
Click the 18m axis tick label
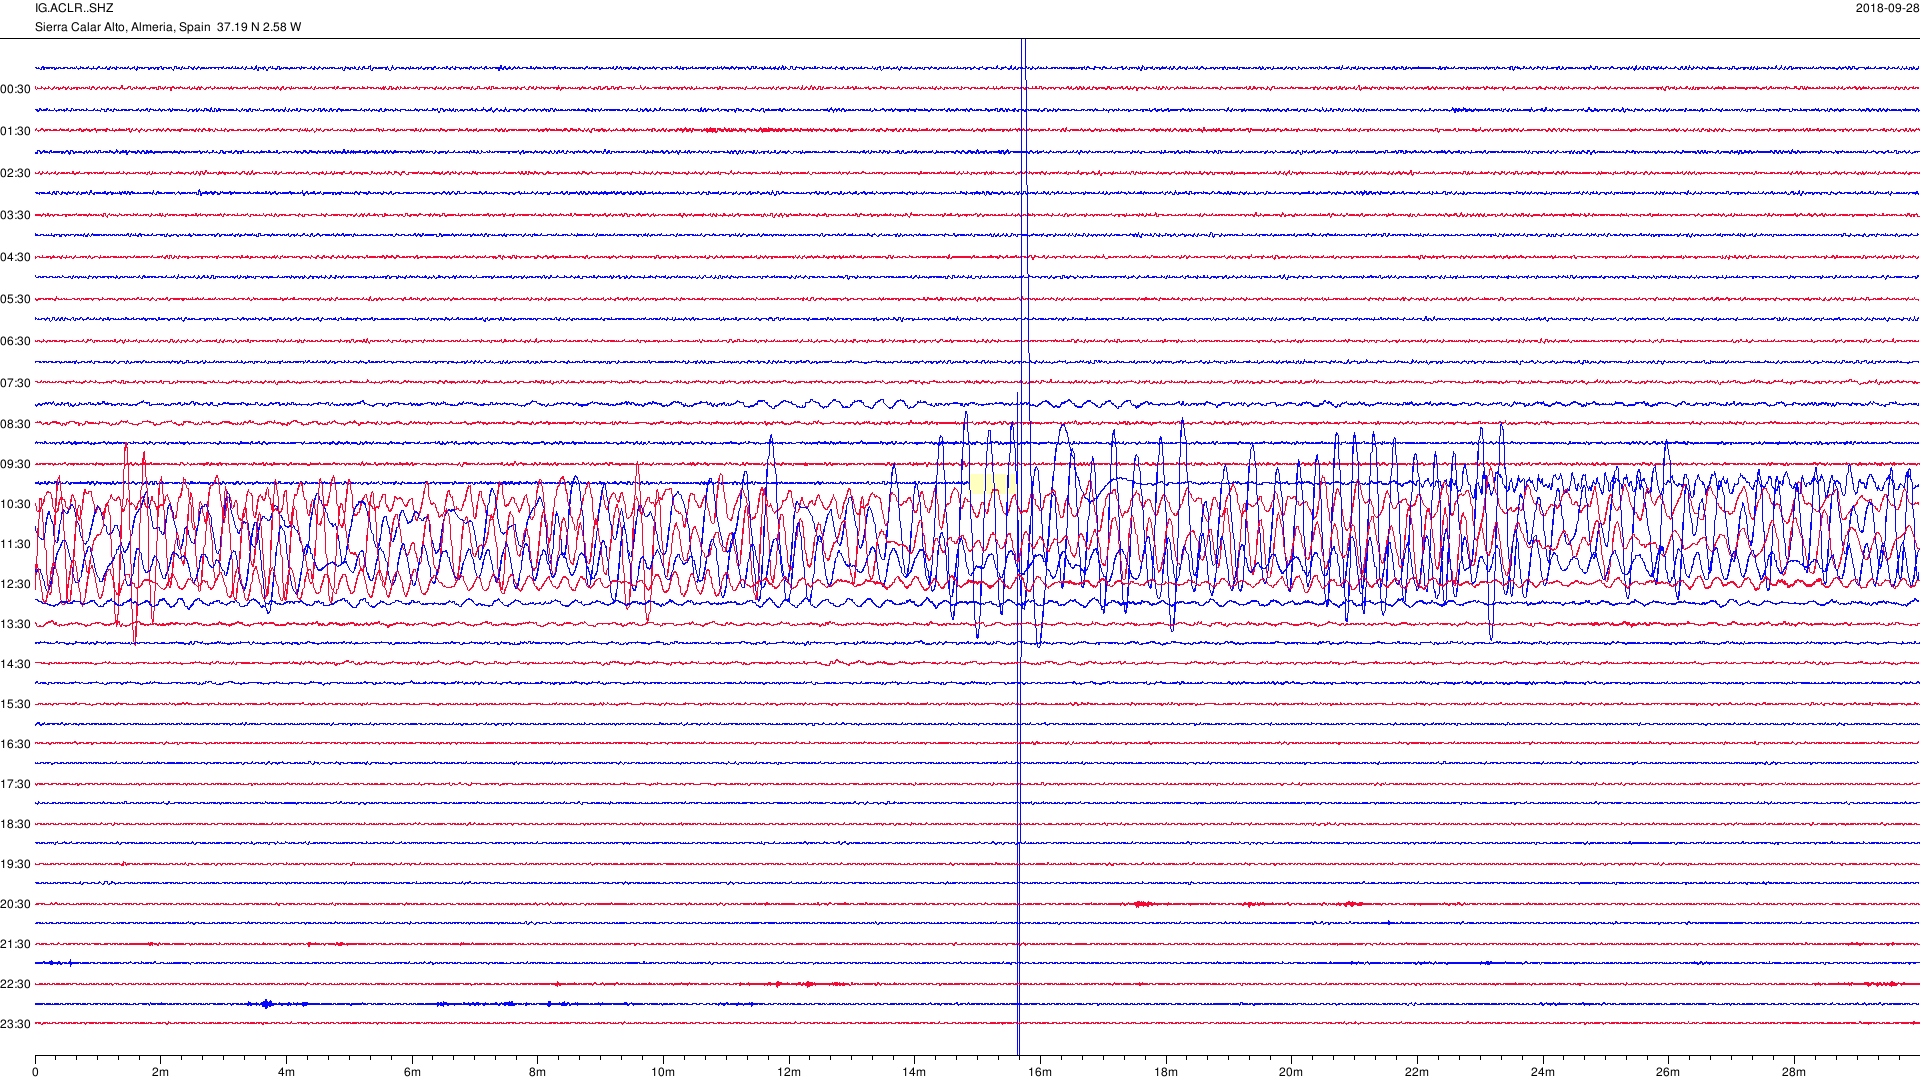1166,1072
